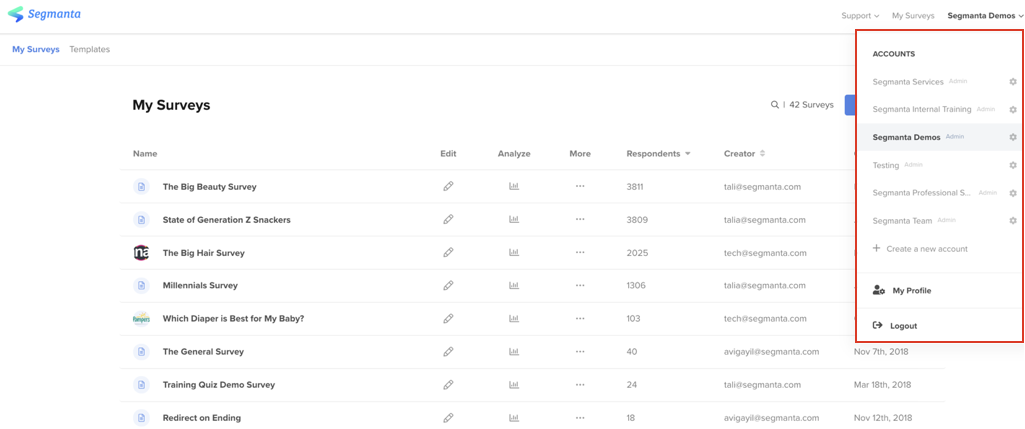Viewport: 1025px width, 429px height.
Task: Click the Name column header
Action: (x=145, y=154)
